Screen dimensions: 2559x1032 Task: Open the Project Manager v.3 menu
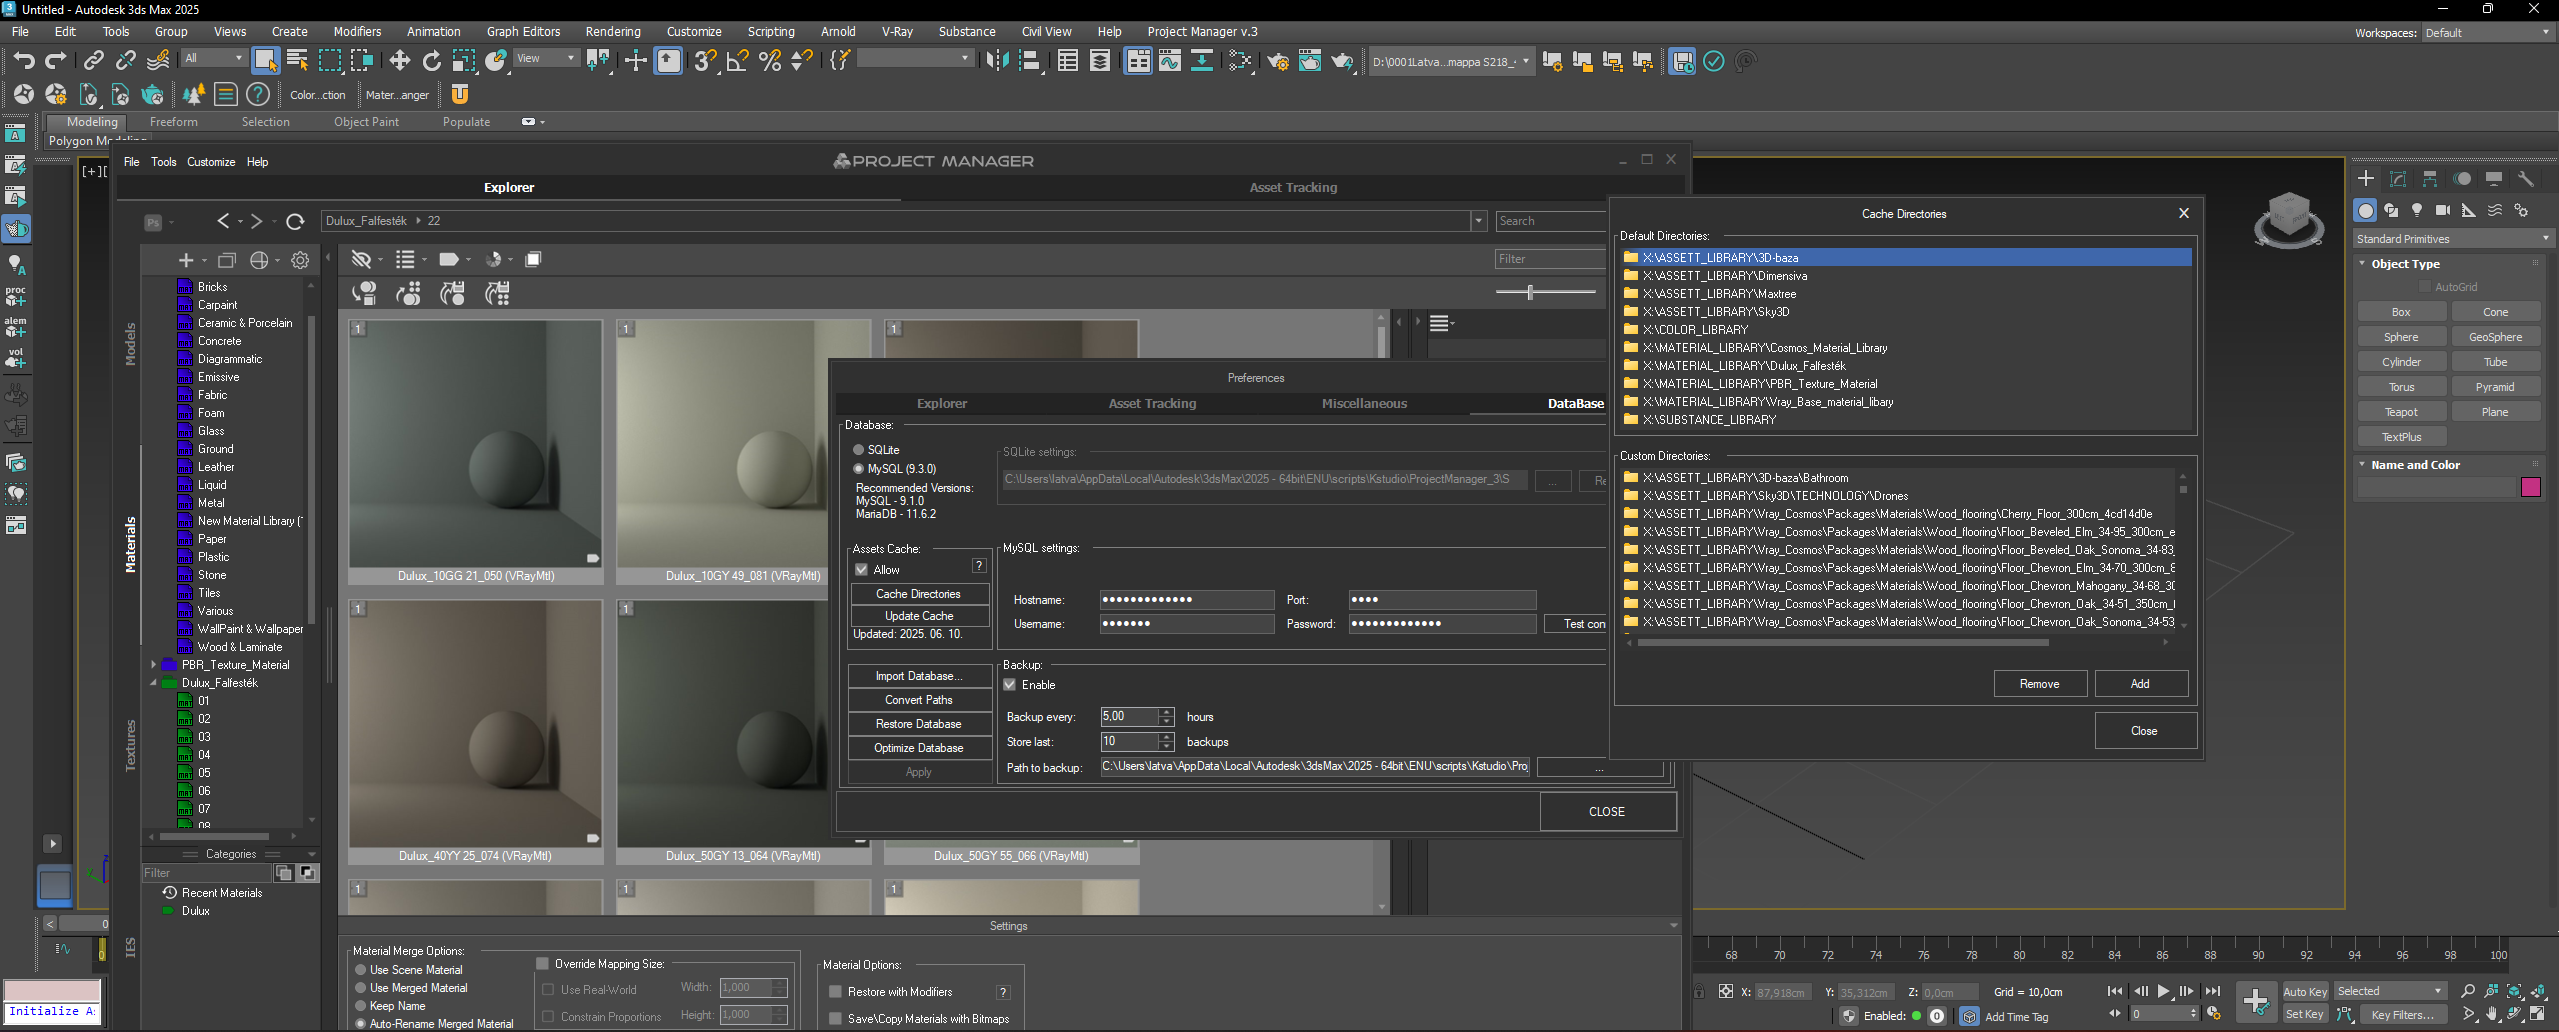coord(1202,32)
